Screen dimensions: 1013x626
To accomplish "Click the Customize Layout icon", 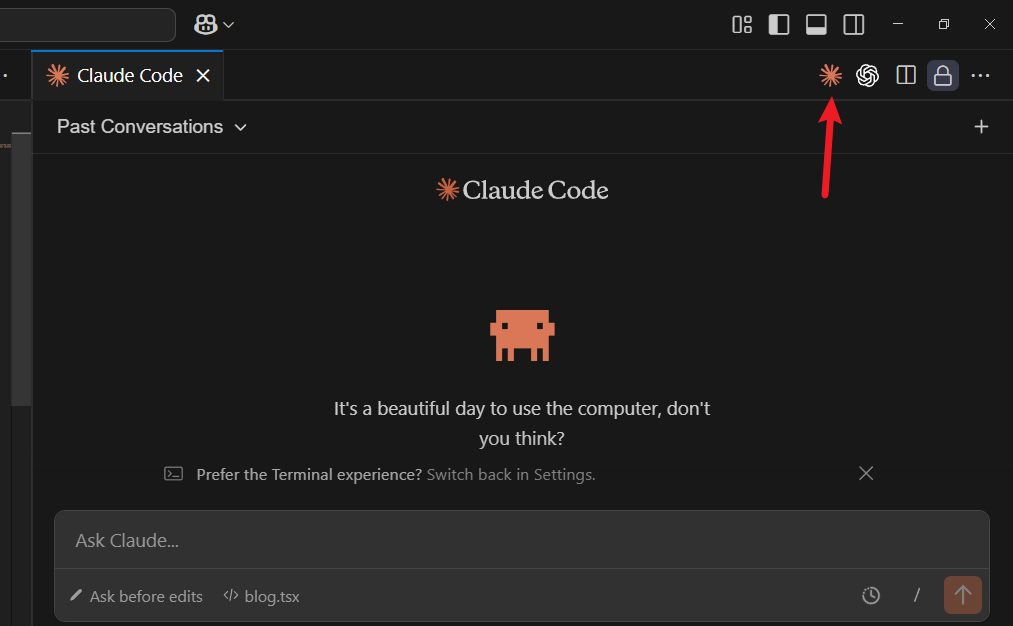I will click(742, 25).
